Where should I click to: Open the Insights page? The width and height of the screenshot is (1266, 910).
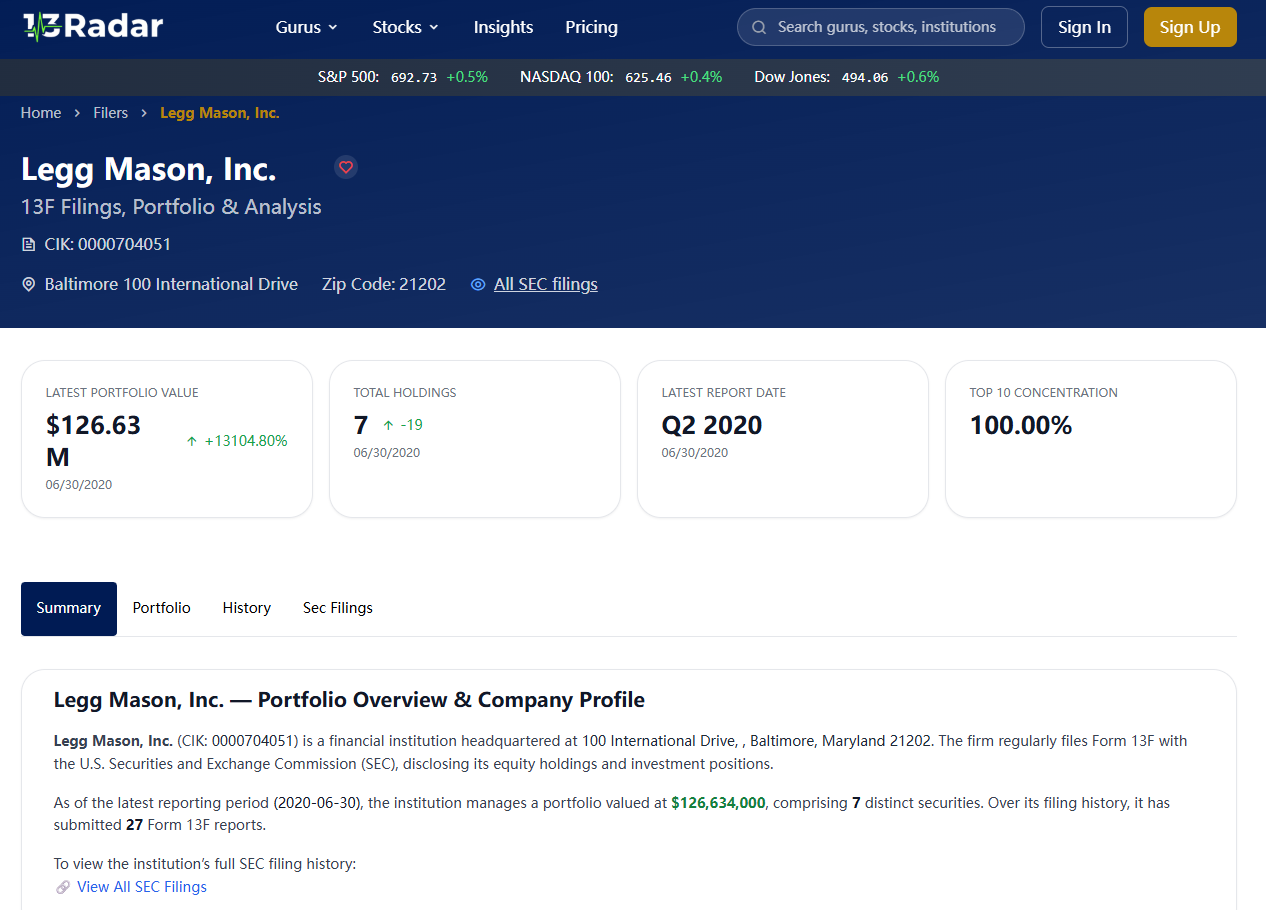(x=503, y=27)
